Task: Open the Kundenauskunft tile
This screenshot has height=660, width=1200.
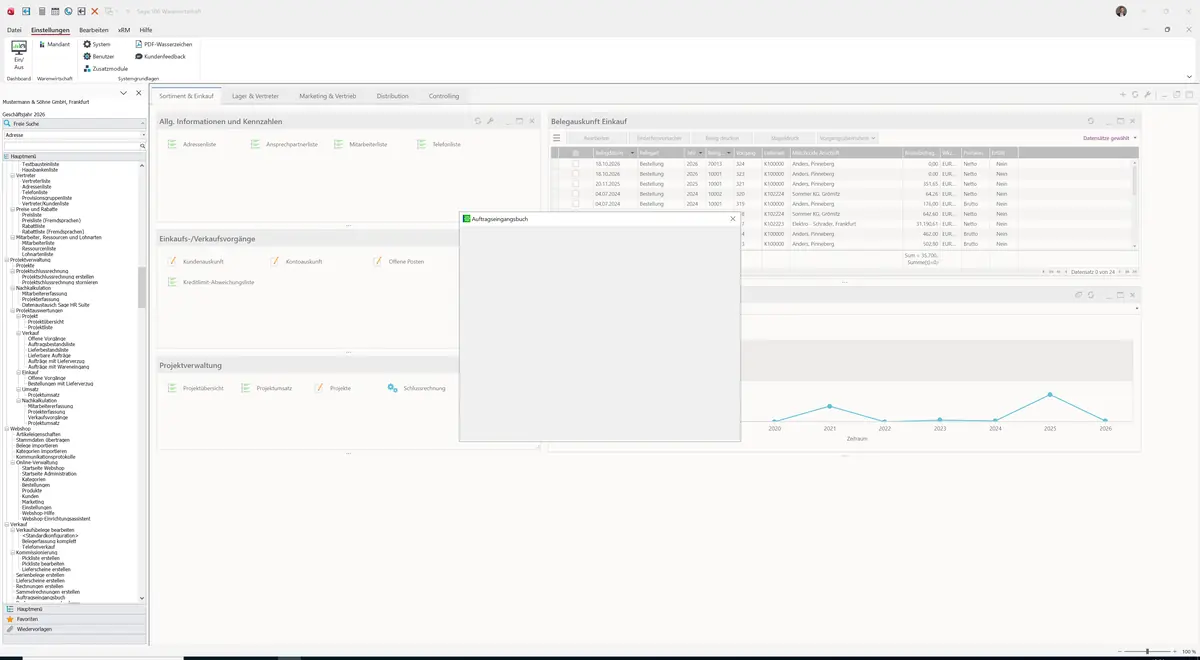Action: 195,261
